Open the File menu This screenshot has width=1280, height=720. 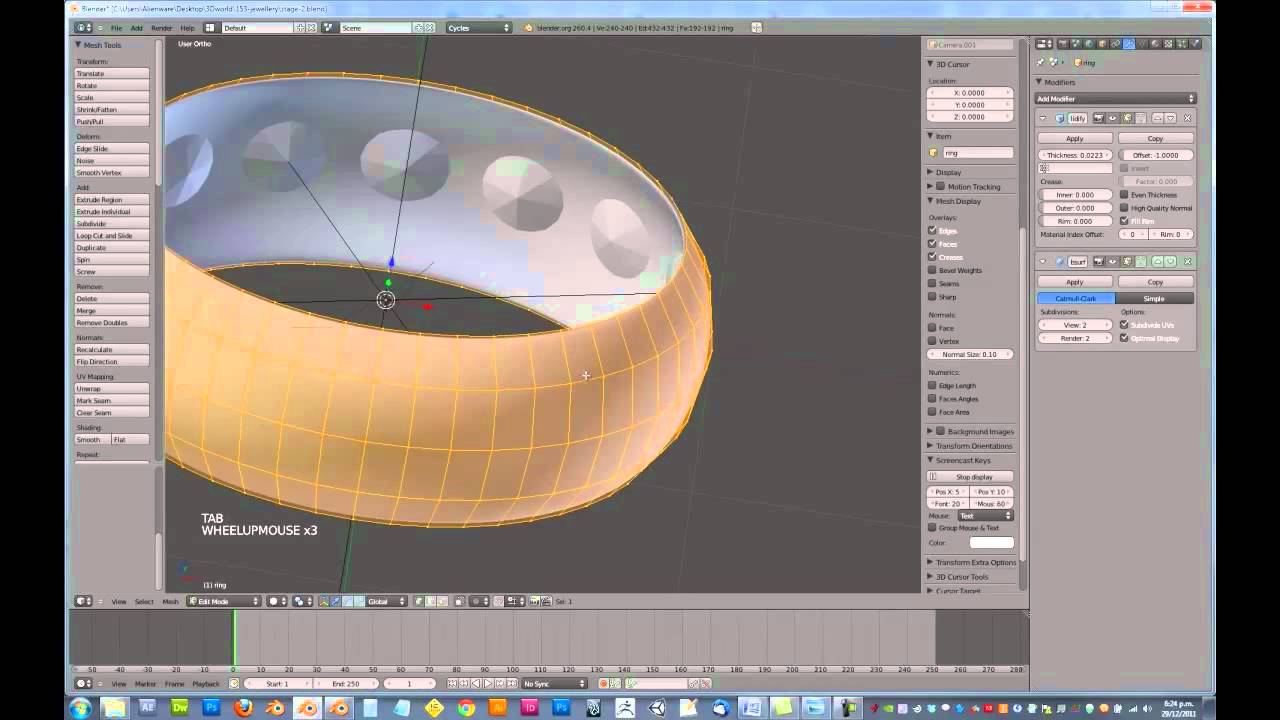point(116,28)
